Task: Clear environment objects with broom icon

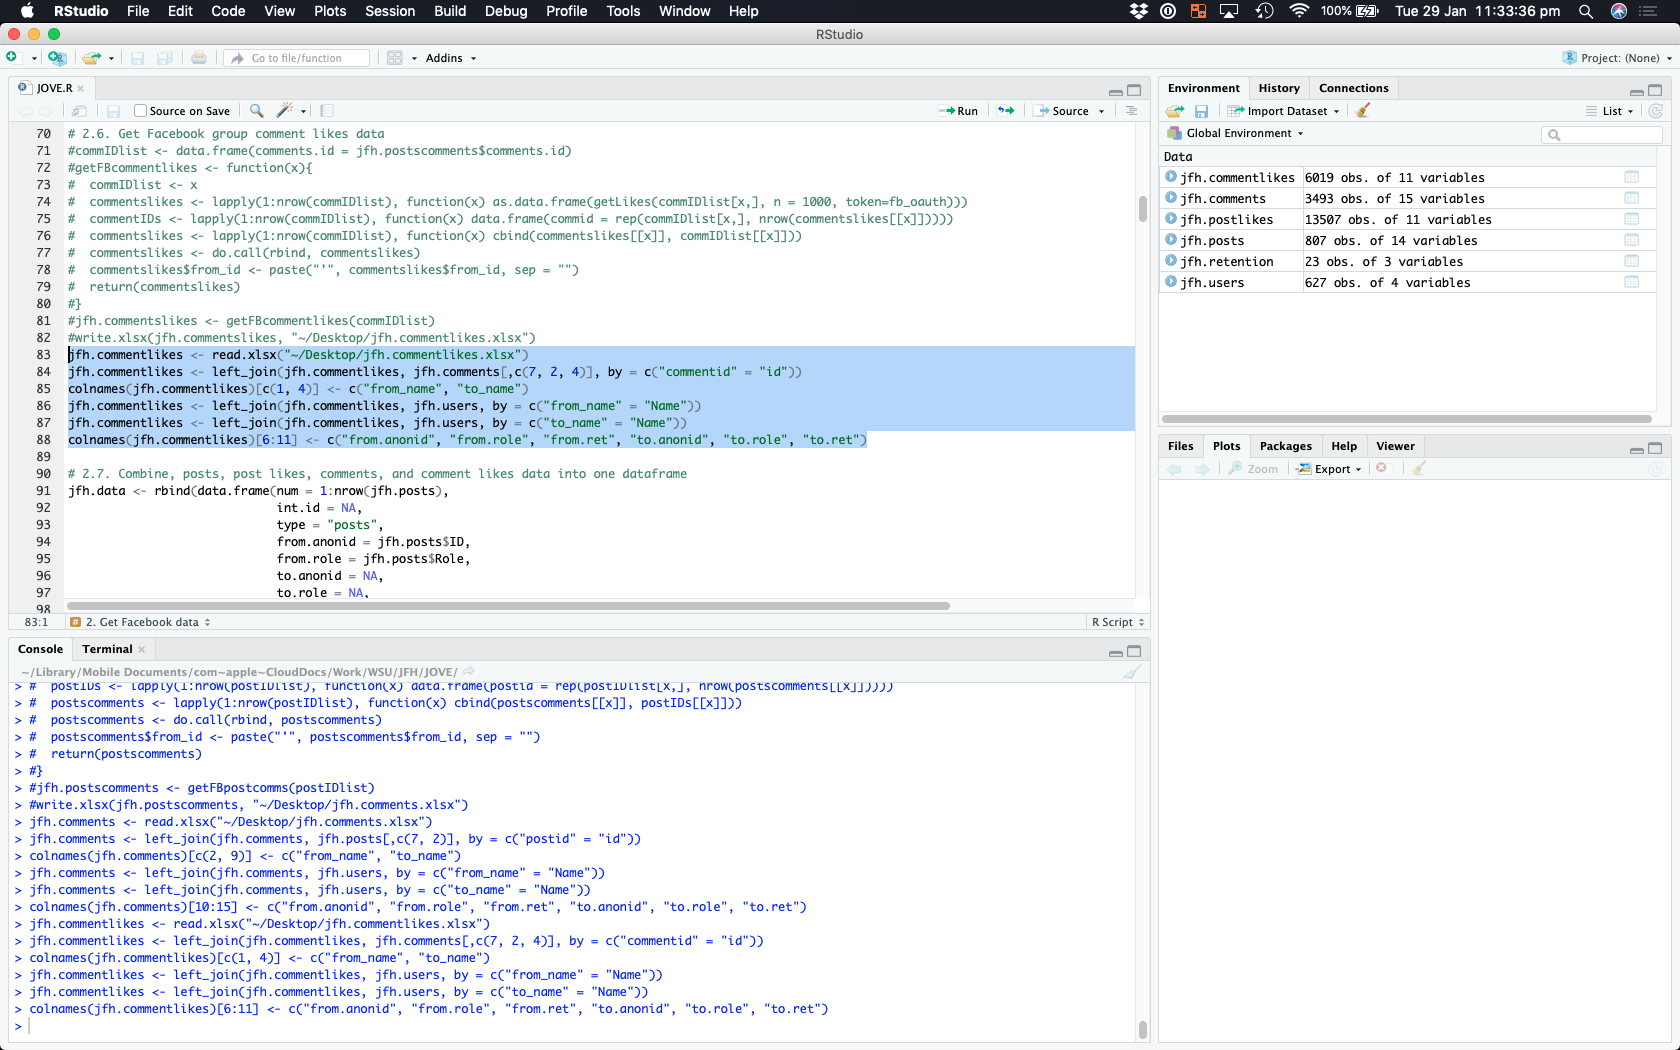Action: click(x=1363, y=111)
